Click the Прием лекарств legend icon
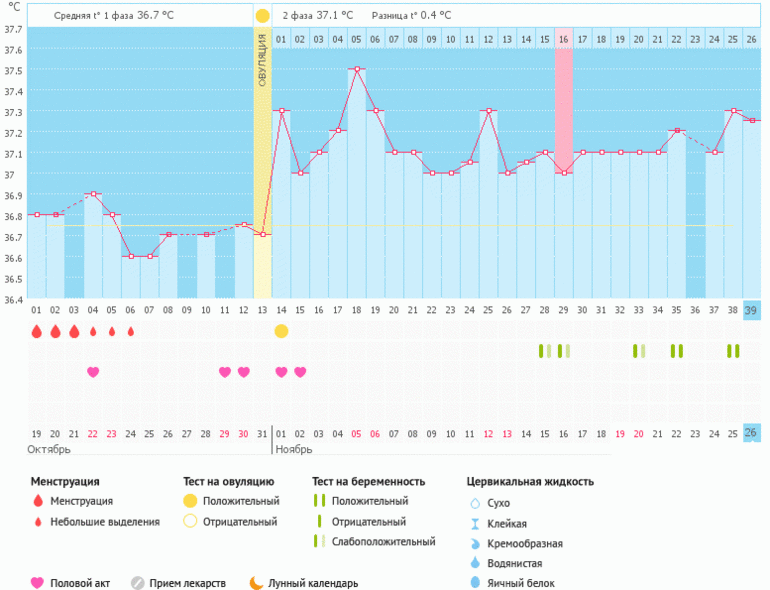The image size is (770, 590). (x=138, y=583)
